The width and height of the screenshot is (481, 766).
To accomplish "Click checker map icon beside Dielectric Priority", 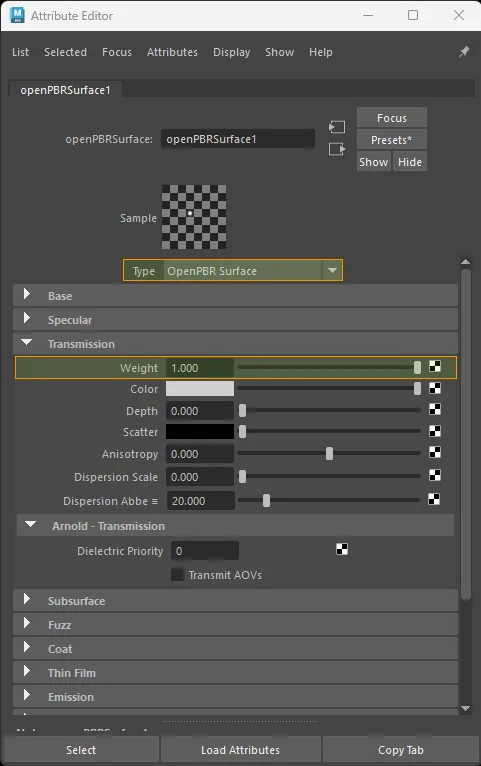I will click(342, 550).
